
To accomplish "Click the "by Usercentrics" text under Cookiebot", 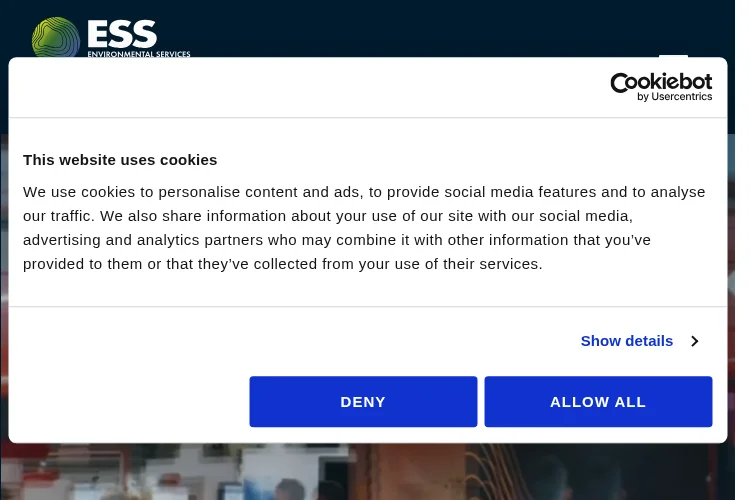I will pyautogui.click(x=674, y=97).
